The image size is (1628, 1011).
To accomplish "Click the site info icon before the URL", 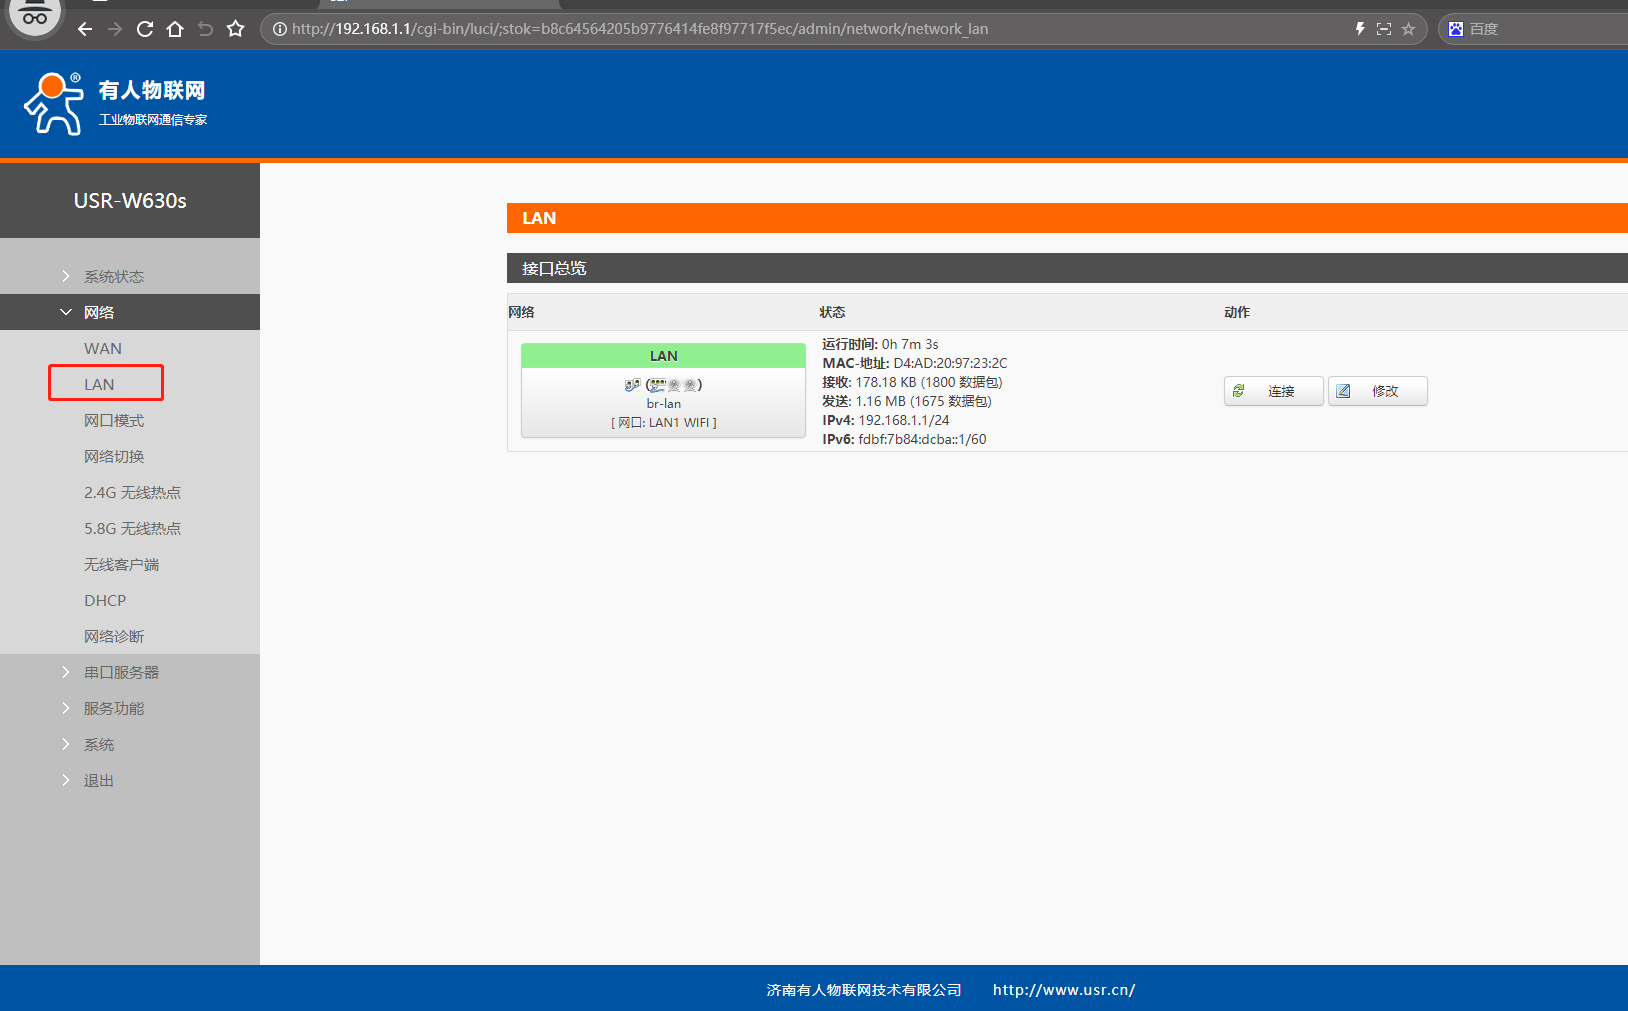I will (x=280, y=29).
